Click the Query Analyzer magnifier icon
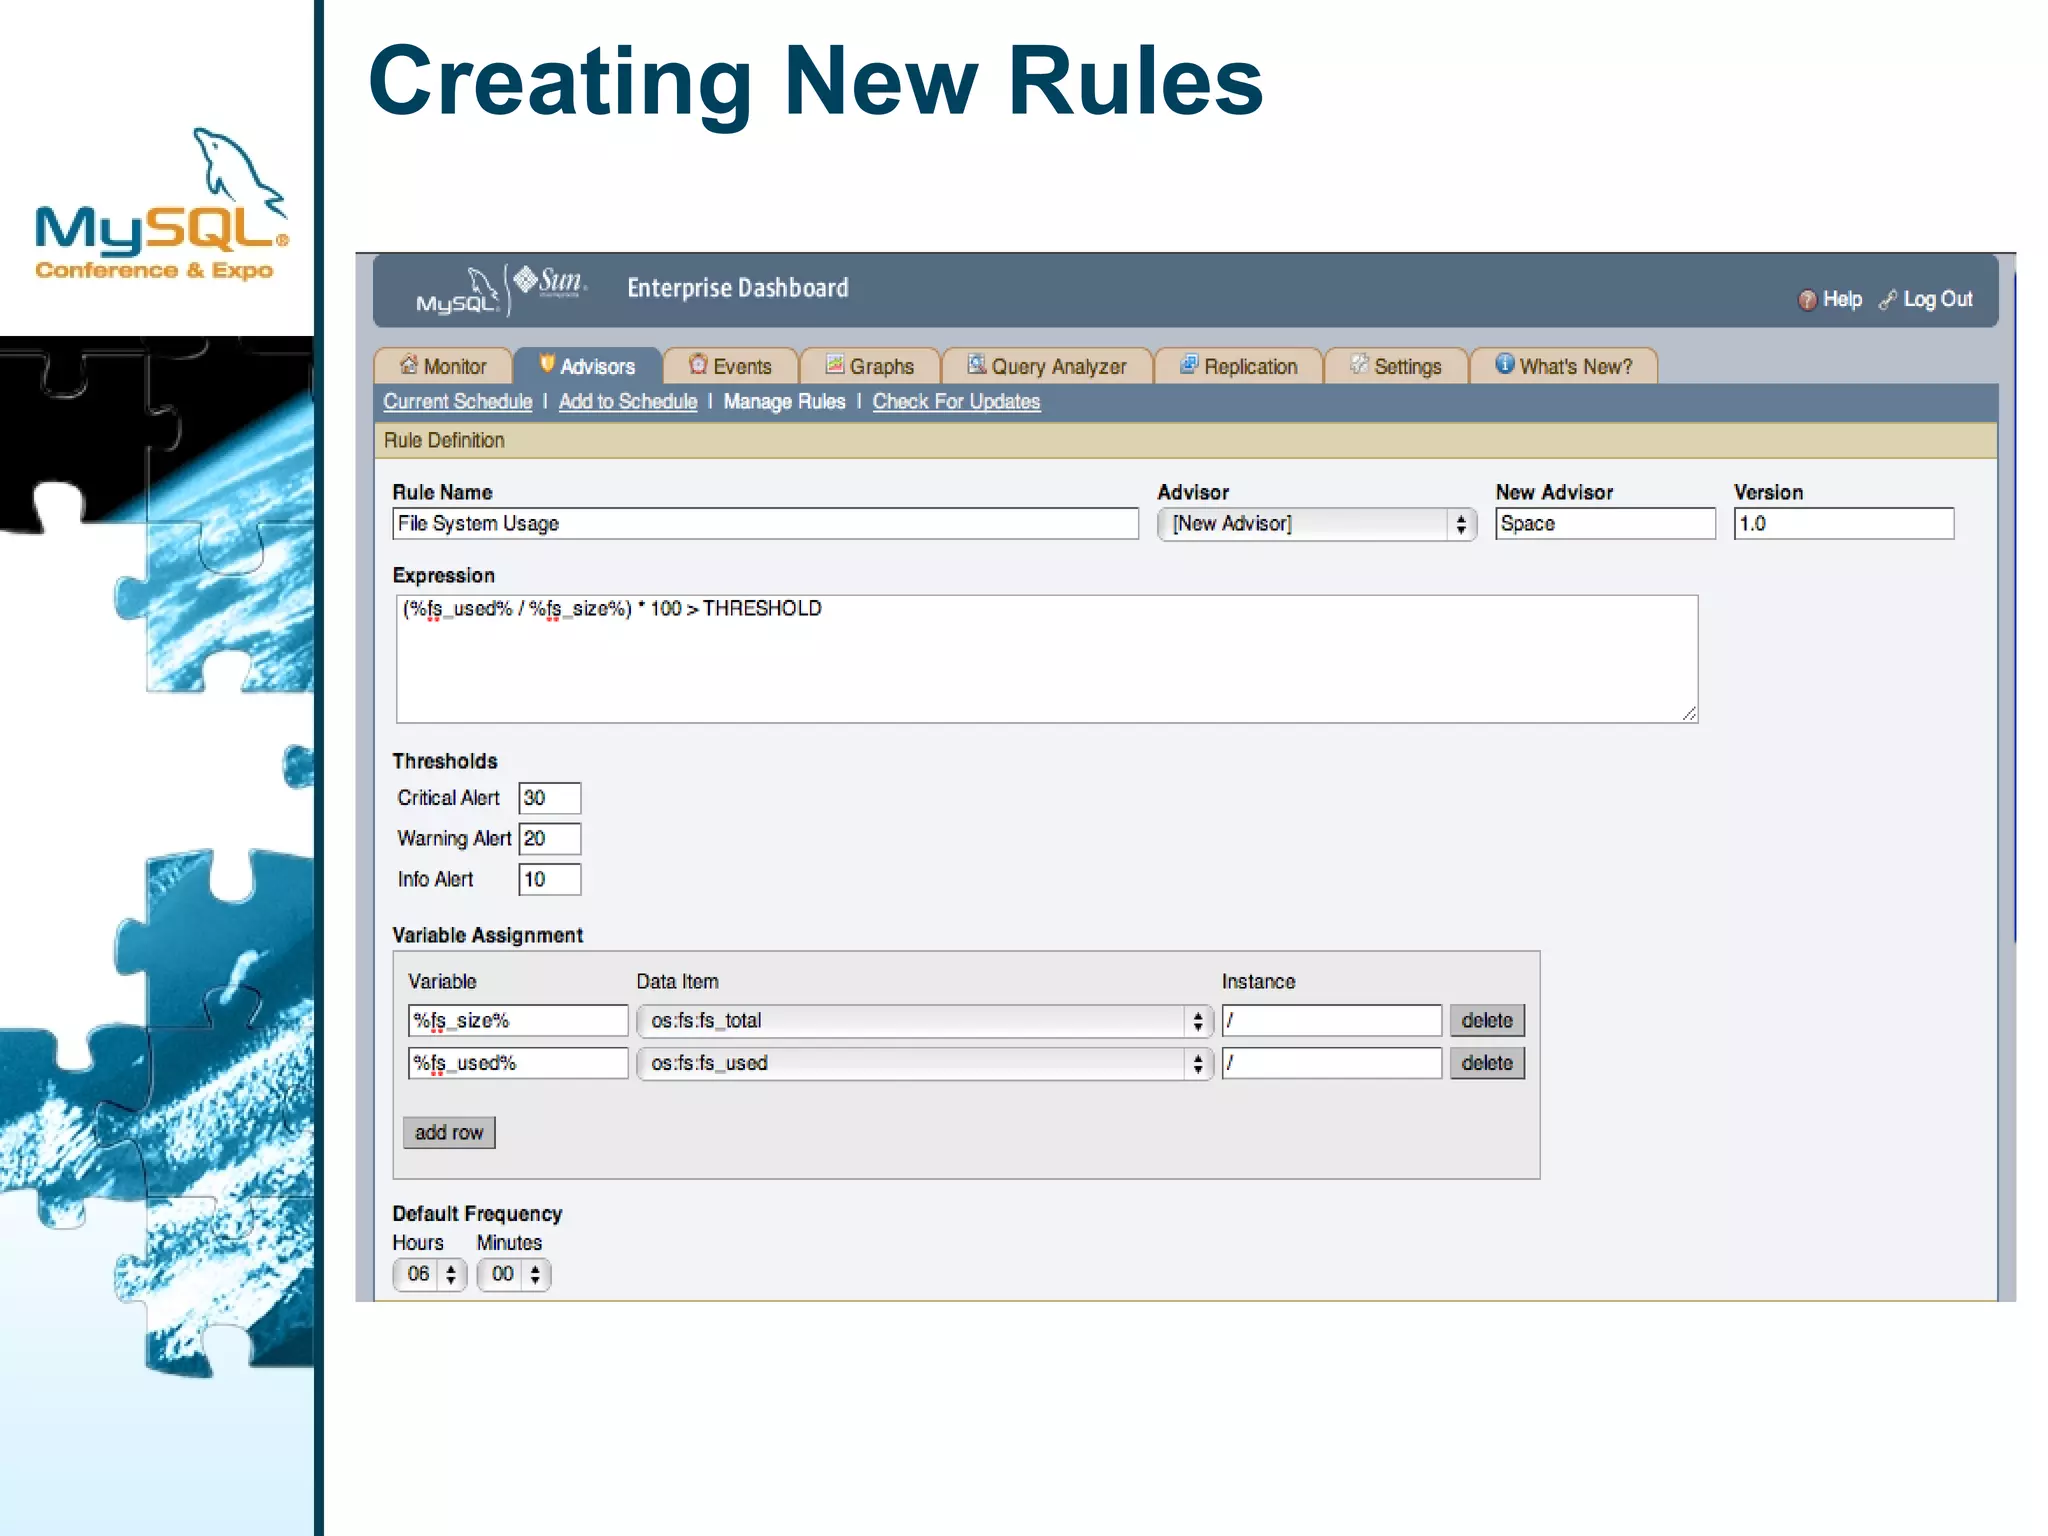The width and height of the screenshot is (2048, 1536). coord(976,364)
